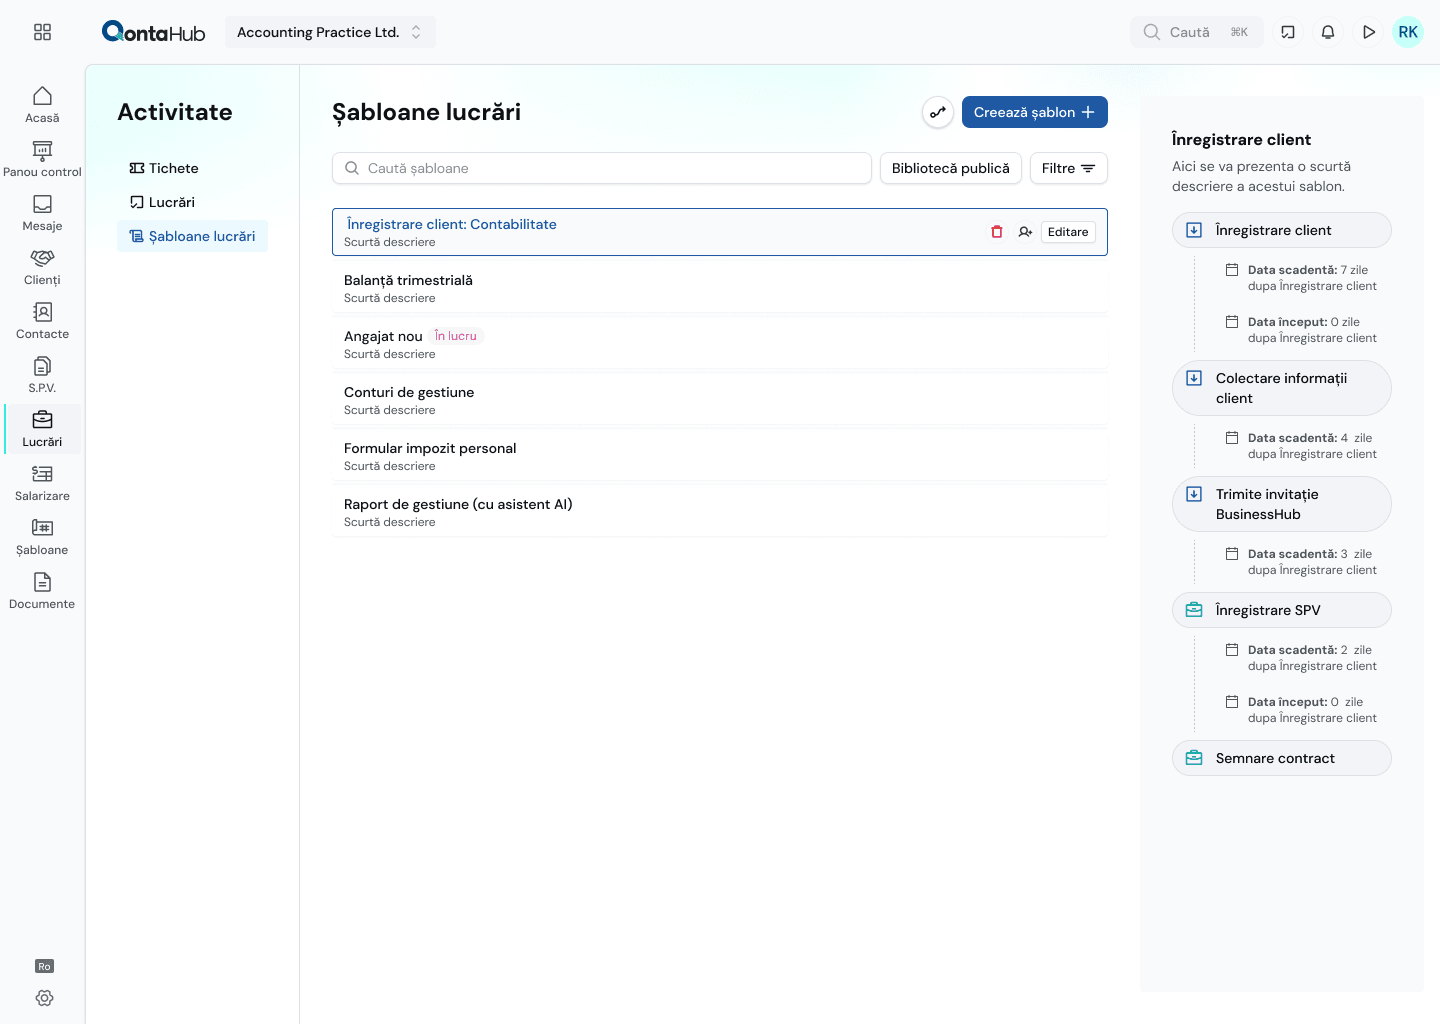Open the S.P.V. sidebar section

pos(42,374)
